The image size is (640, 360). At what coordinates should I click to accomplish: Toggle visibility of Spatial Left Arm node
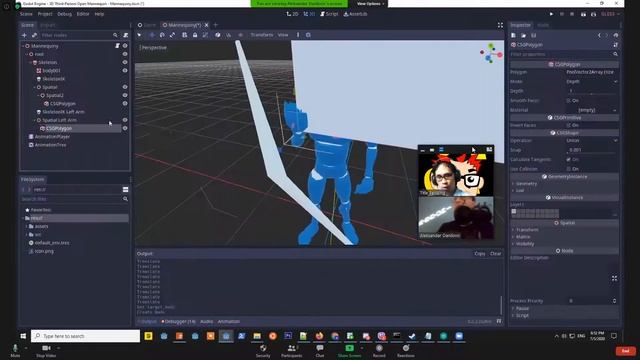(125, 120)
